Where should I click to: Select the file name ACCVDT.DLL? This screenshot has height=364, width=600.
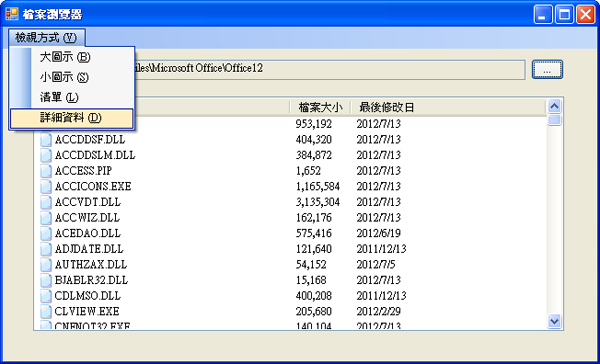tap(88, 202)
